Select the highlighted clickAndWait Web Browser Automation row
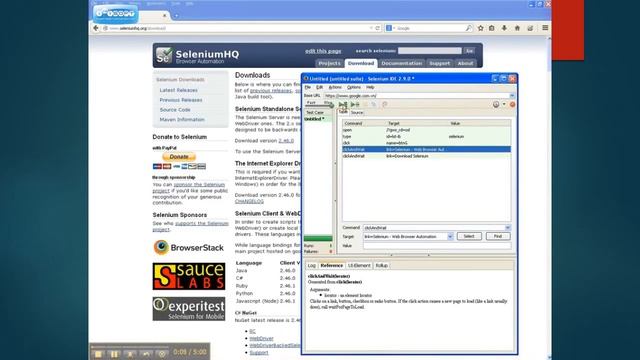The image size is (640, 360). tap(427, 149)
